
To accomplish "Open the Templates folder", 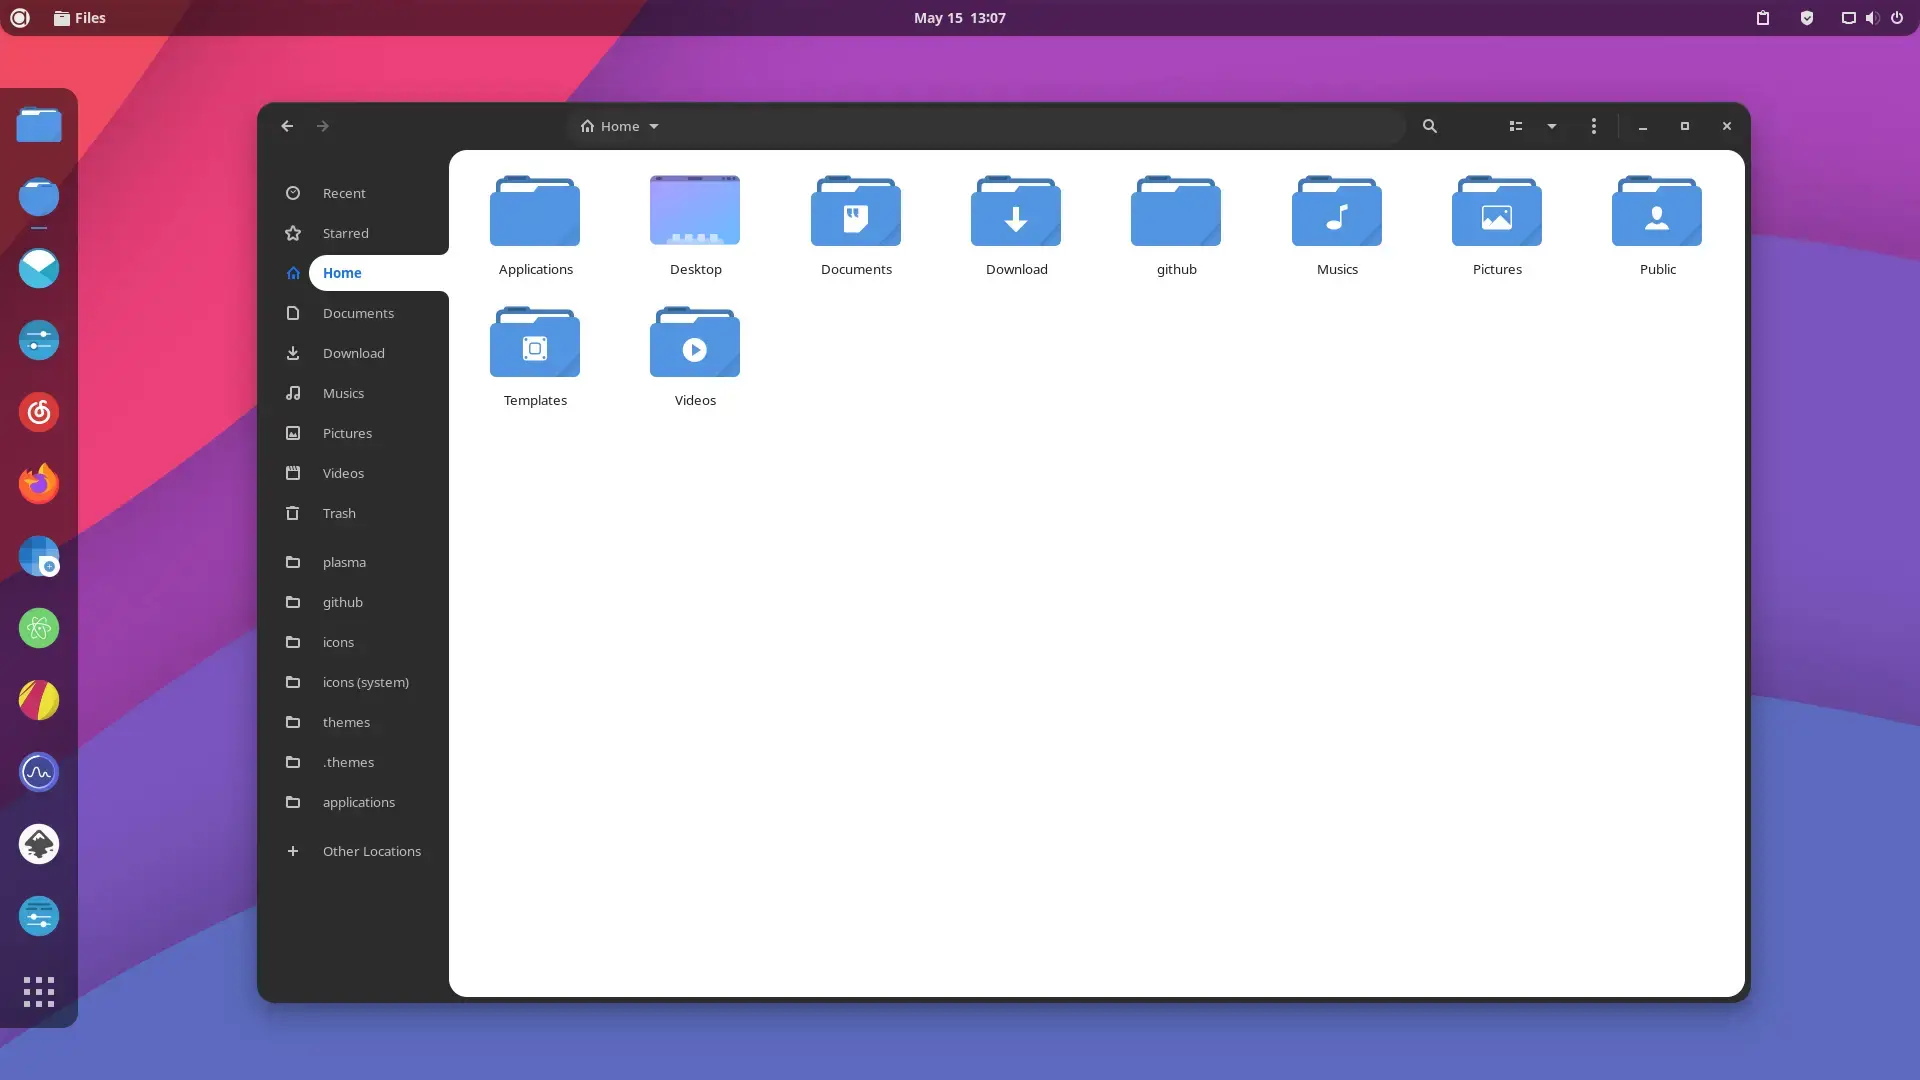I will click(x=534, y=343).
